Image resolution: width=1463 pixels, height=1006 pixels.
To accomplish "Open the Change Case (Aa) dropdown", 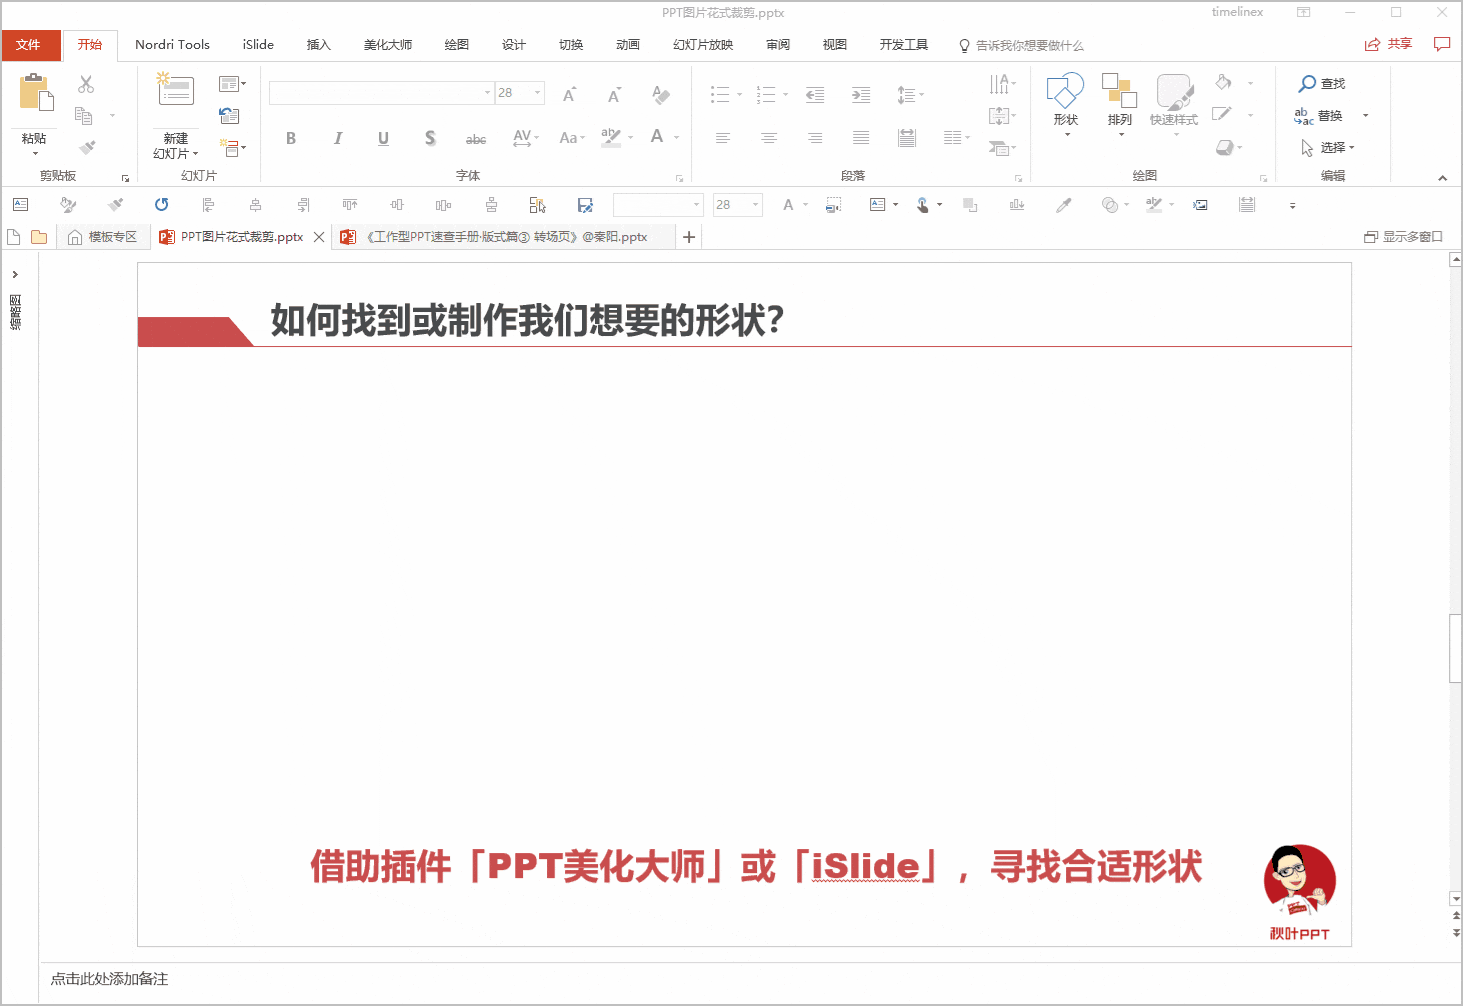I will tap(572, 138).
